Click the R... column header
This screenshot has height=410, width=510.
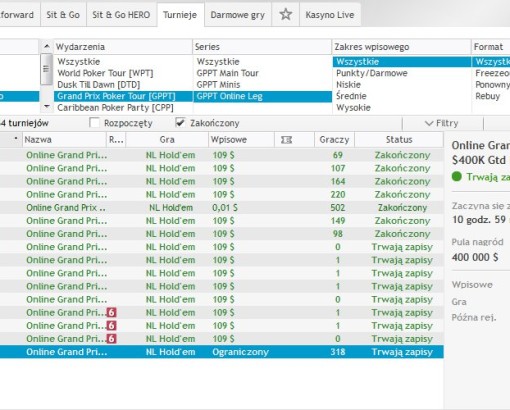(116, 140)
